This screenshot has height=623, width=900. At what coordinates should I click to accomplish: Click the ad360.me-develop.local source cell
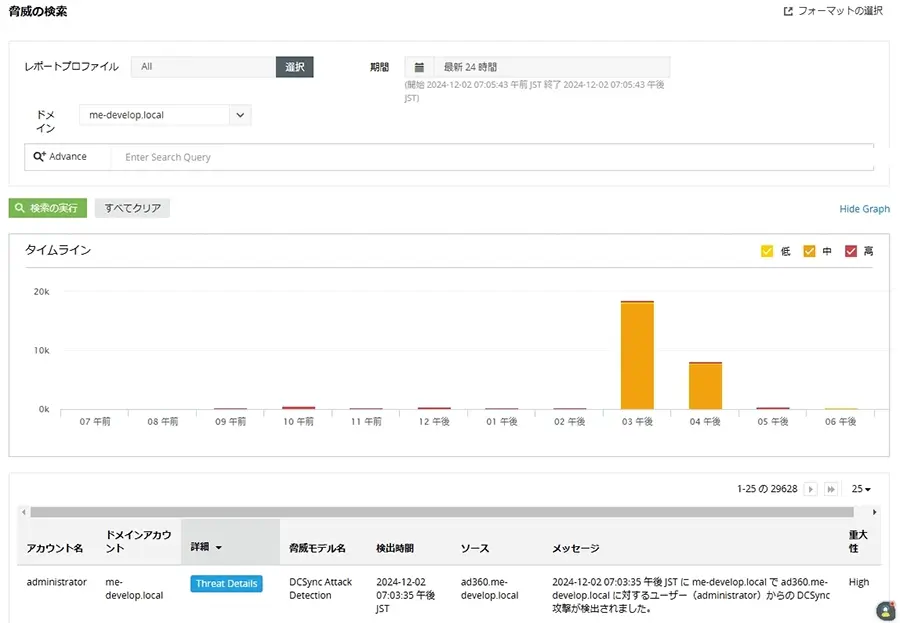tap(489, 589)
